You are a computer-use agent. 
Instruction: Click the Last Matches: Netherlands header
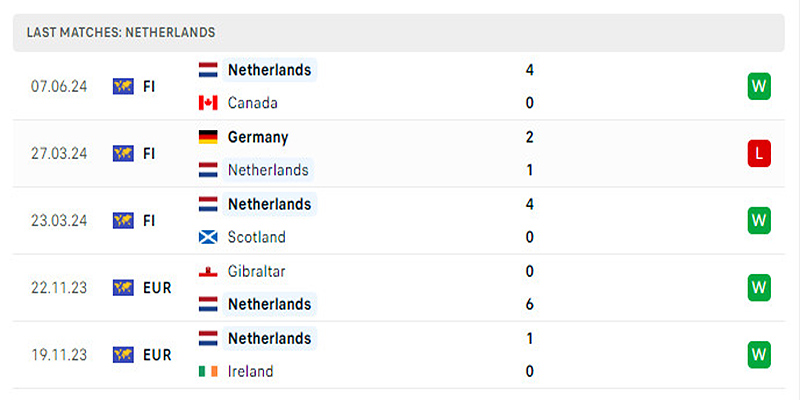click(x=121, y=32)
